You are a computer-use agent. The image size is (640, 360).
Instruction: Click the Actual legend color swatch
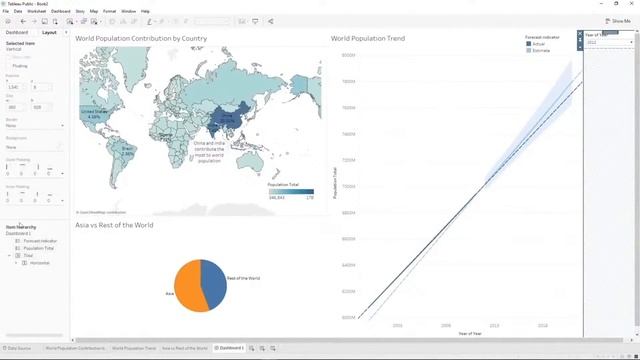pyautogui.click(x=529, y=44)
